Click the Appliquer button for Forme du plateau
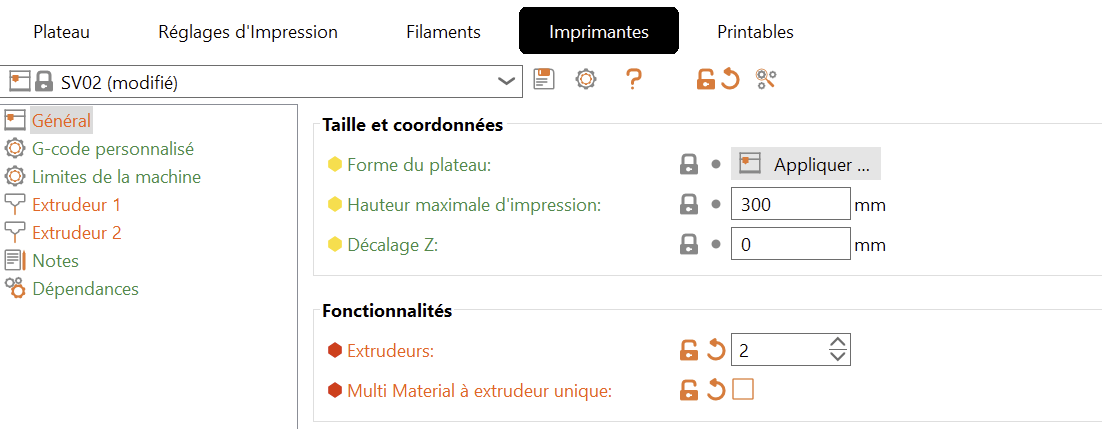This screenshot has height=429, width=1102. pos(806,164)
